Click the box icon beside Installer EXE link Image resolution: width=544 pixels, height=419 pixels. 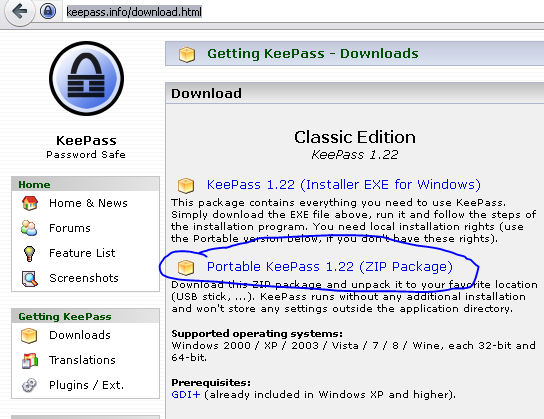[x=186, y=185]
